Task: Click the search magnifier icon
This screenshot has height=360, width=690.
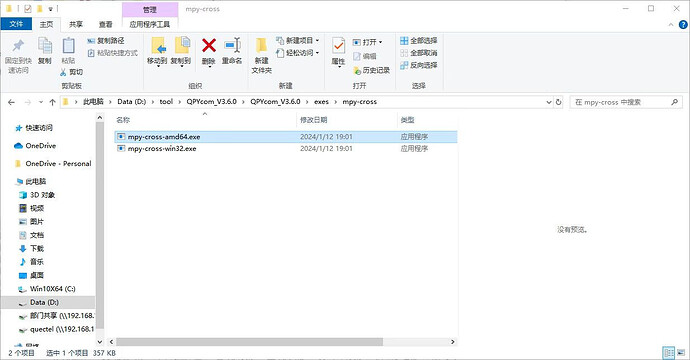Action: [x=674, y=102]
